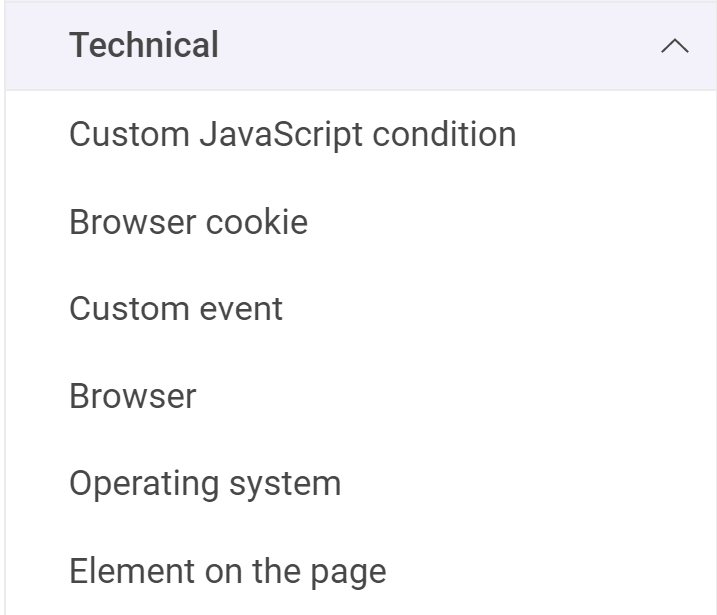This screenshot has height=615, width=717.
Task: Pick the JavaScript condition under Technical
Action: 292,134
